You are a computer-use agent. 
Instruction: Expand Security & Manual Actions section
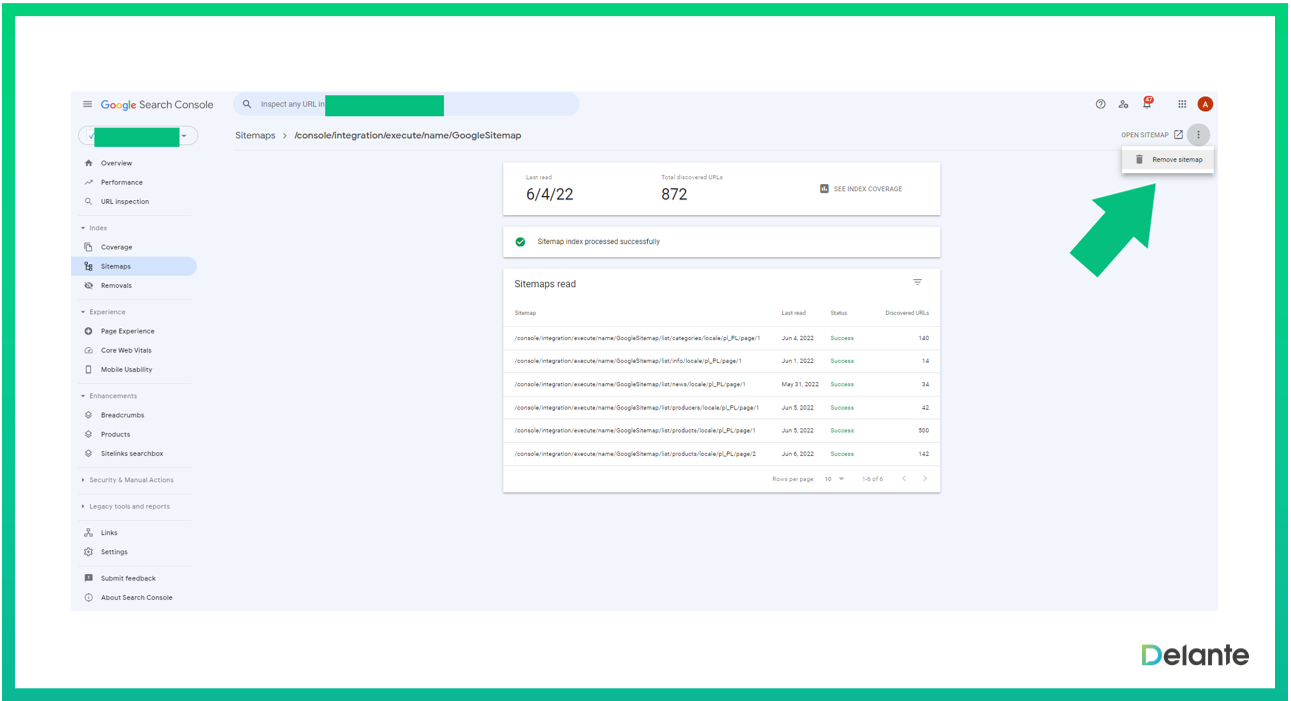[130, 480]
